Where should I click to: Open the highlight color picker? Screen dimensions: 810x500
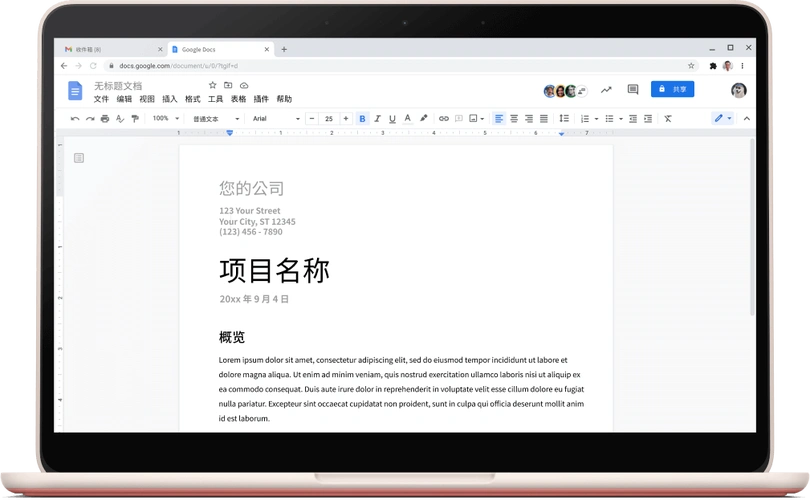(x=424, y=118)
